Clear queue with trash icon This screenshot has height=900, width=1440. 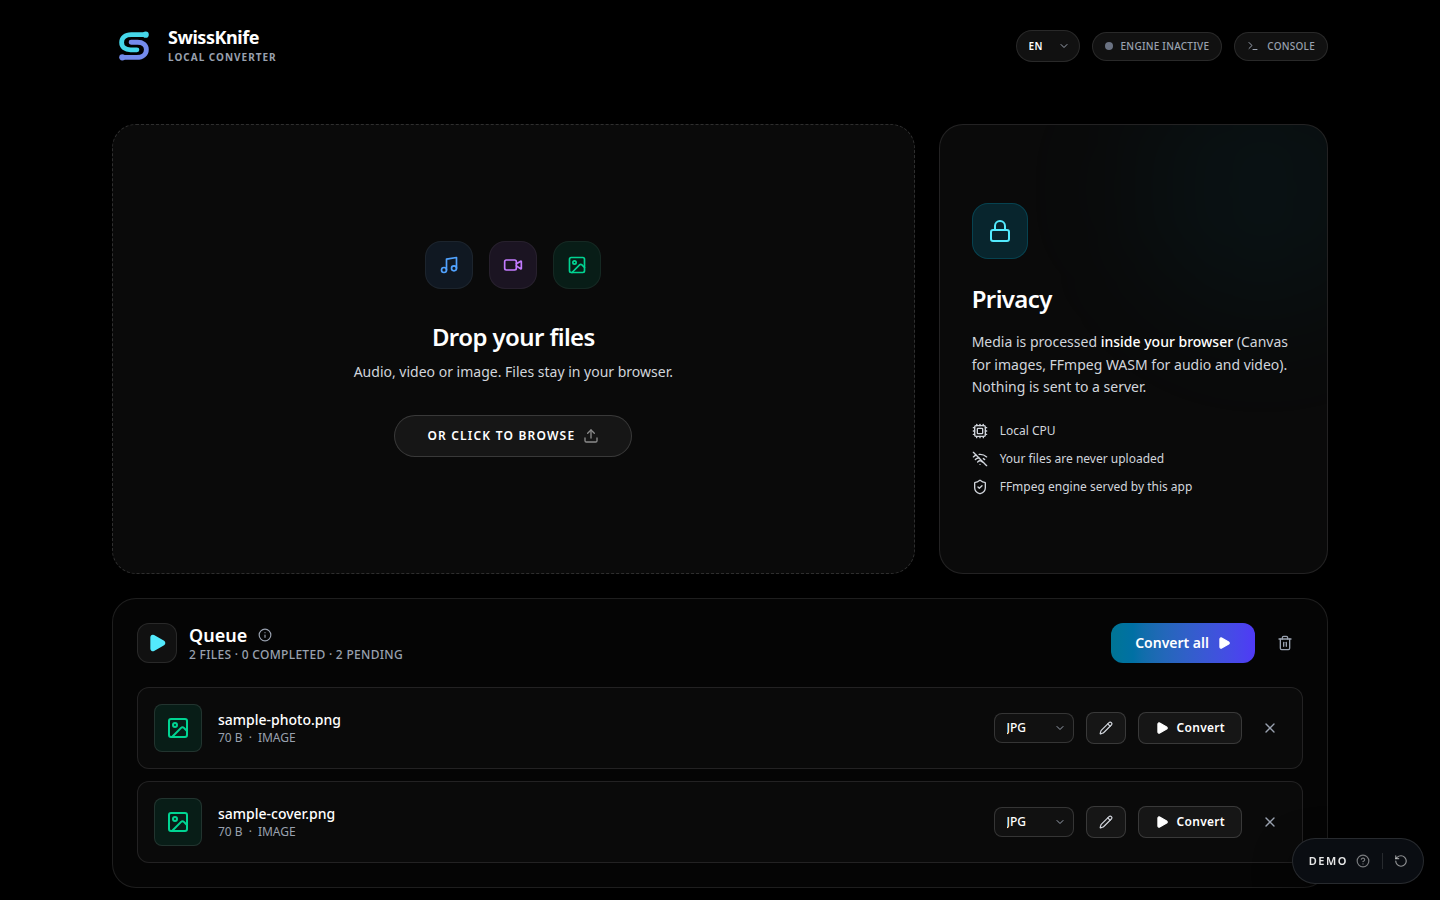point(1285,643)
